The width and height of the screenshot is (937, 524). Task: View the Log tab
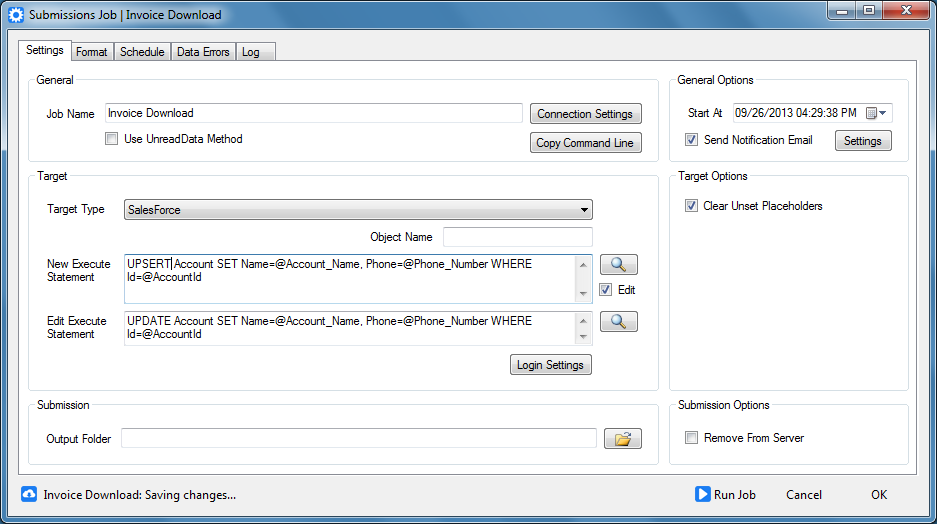point(255,52)
